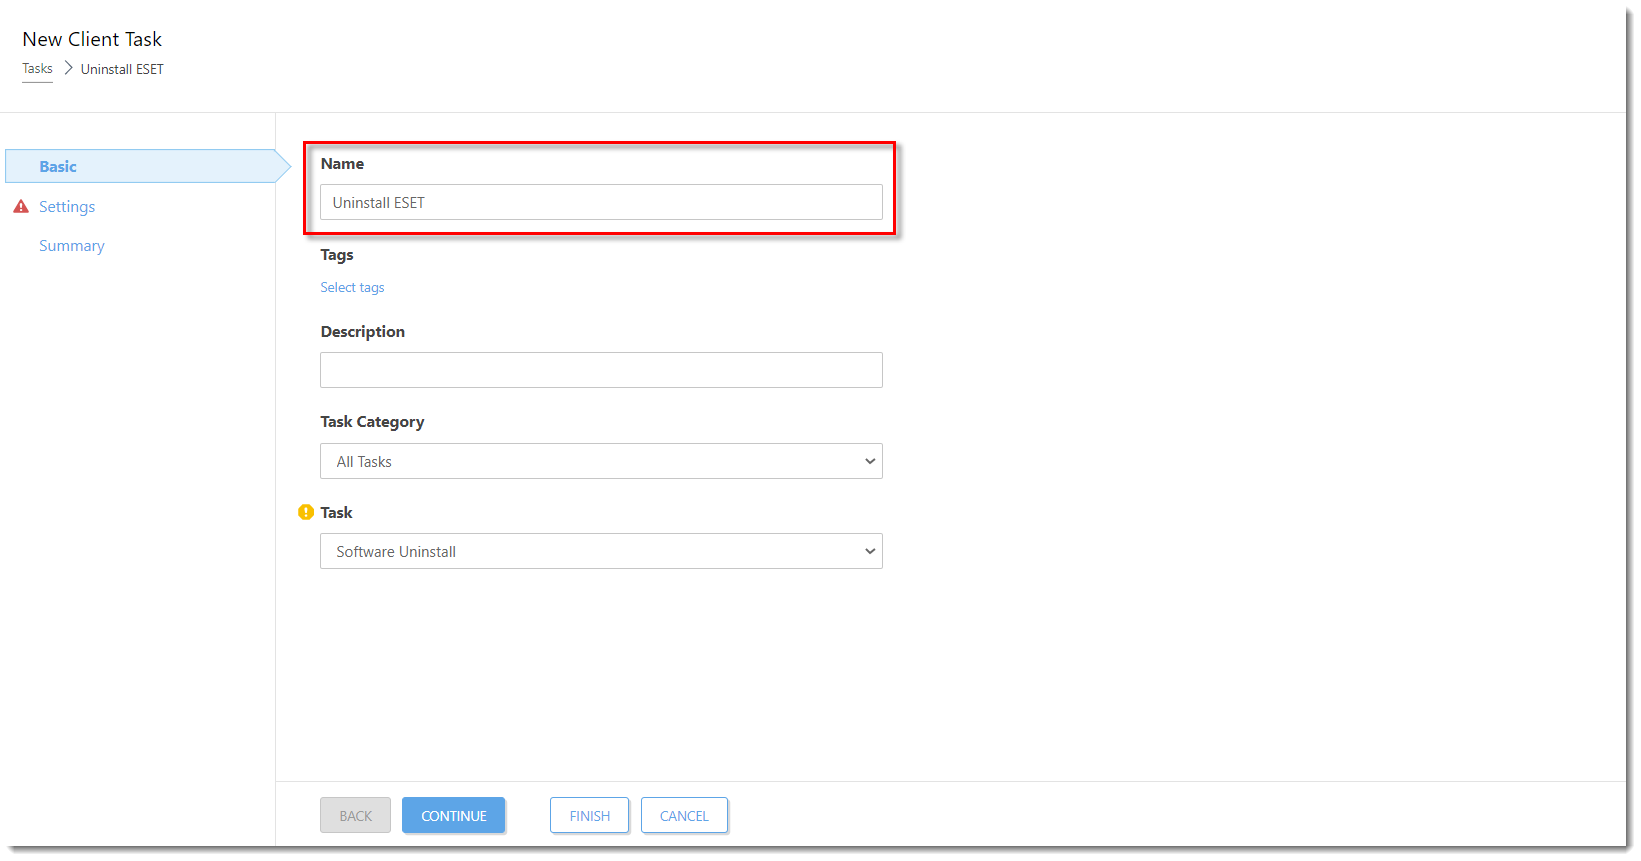Click the red warning icon beside Settings
This screenshot has width=1641, height=861.
(21, 206)
